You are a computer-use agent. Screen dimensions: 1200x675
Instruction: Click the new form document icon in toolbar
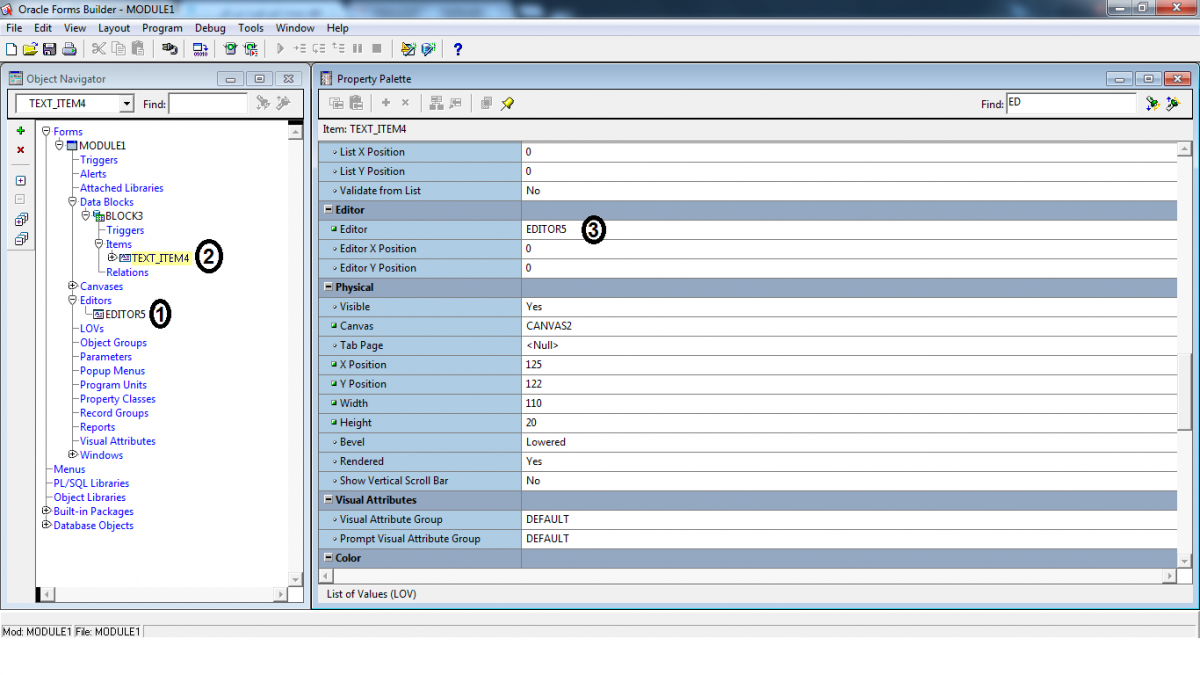[x=11, y=49]
